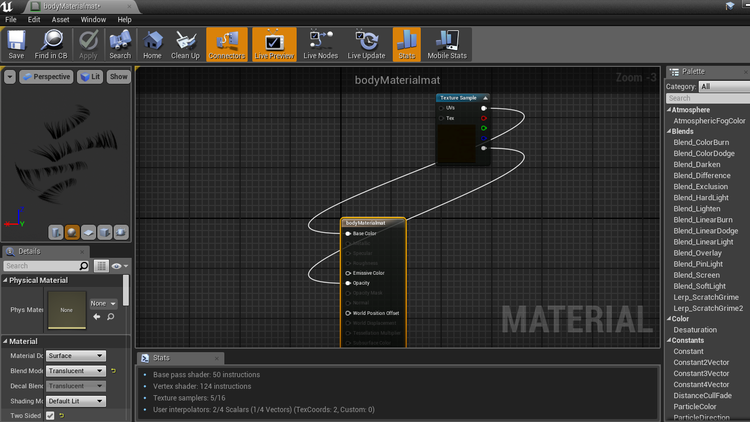Image resolution: width=750 pixels, height=422 pixels.
Task: Collapse the Texture Sample node arrow
Action: coord(485,98)
